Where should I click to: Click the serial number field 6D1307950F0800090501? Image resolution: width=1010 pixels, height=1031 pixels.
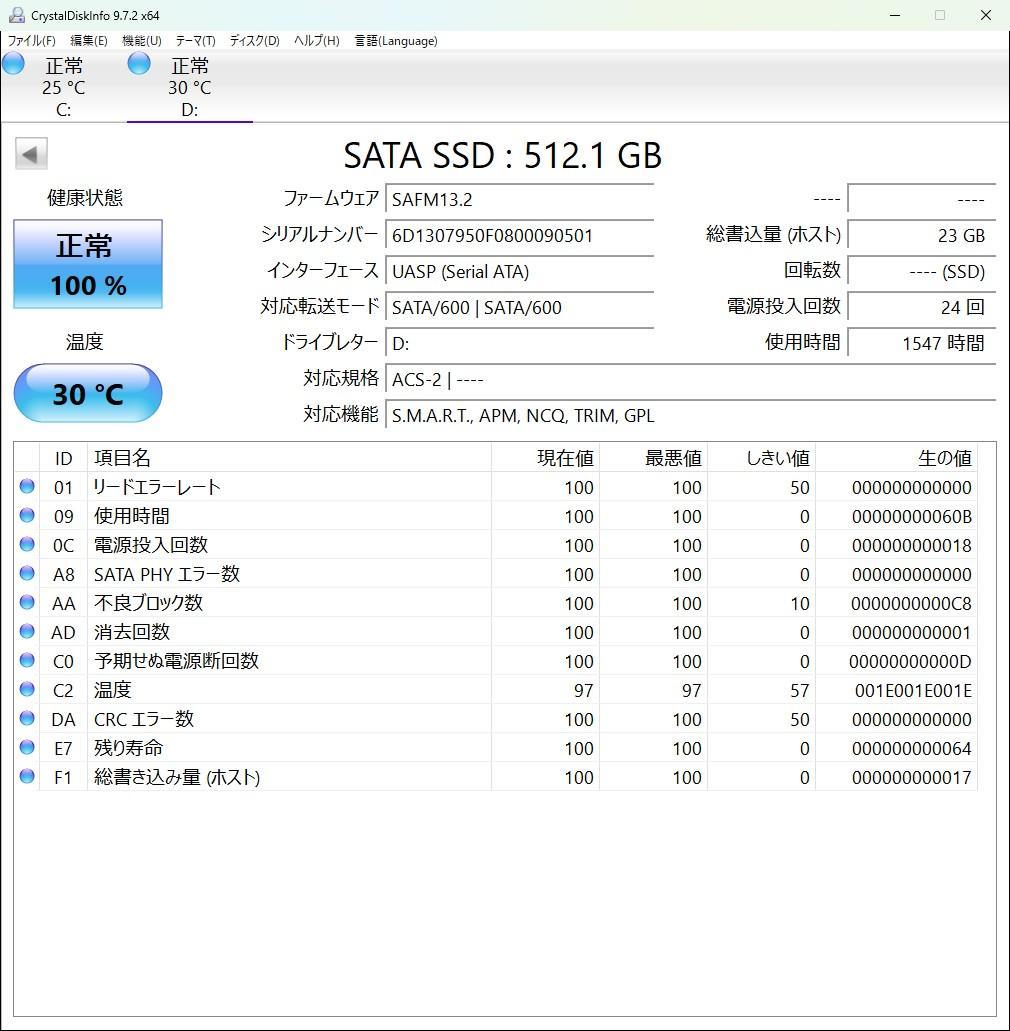[519, 235]
